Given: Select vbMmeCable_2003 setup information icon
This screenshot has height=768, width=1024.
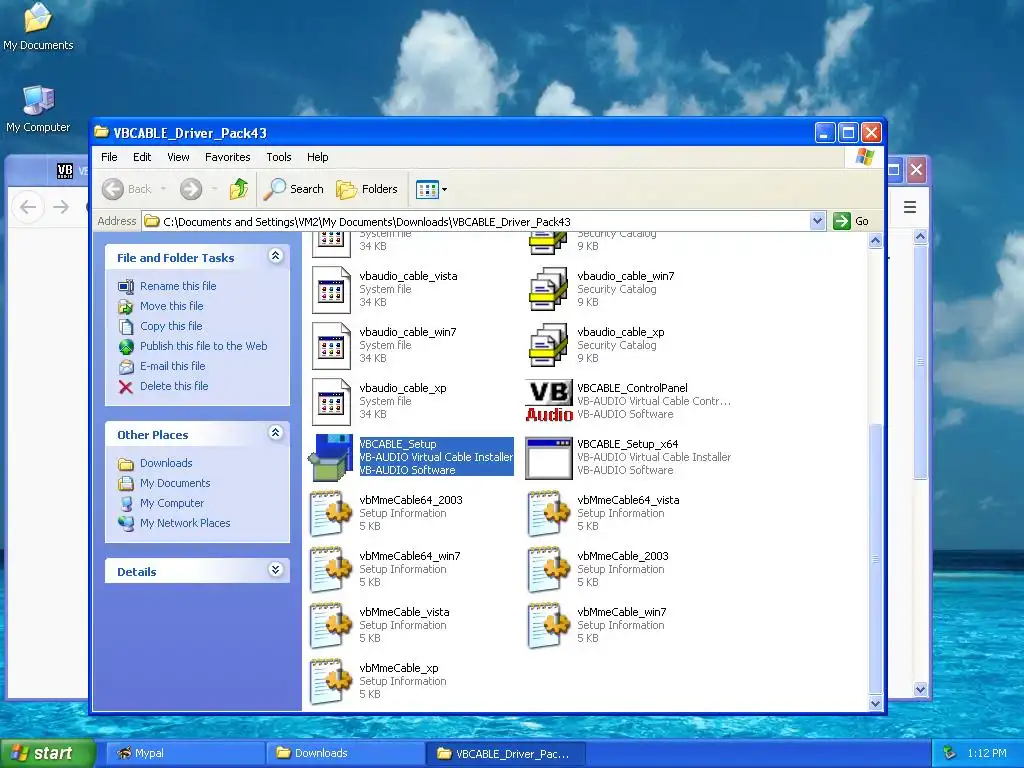Looking at the screenshot, I should [x=549, y=570].
